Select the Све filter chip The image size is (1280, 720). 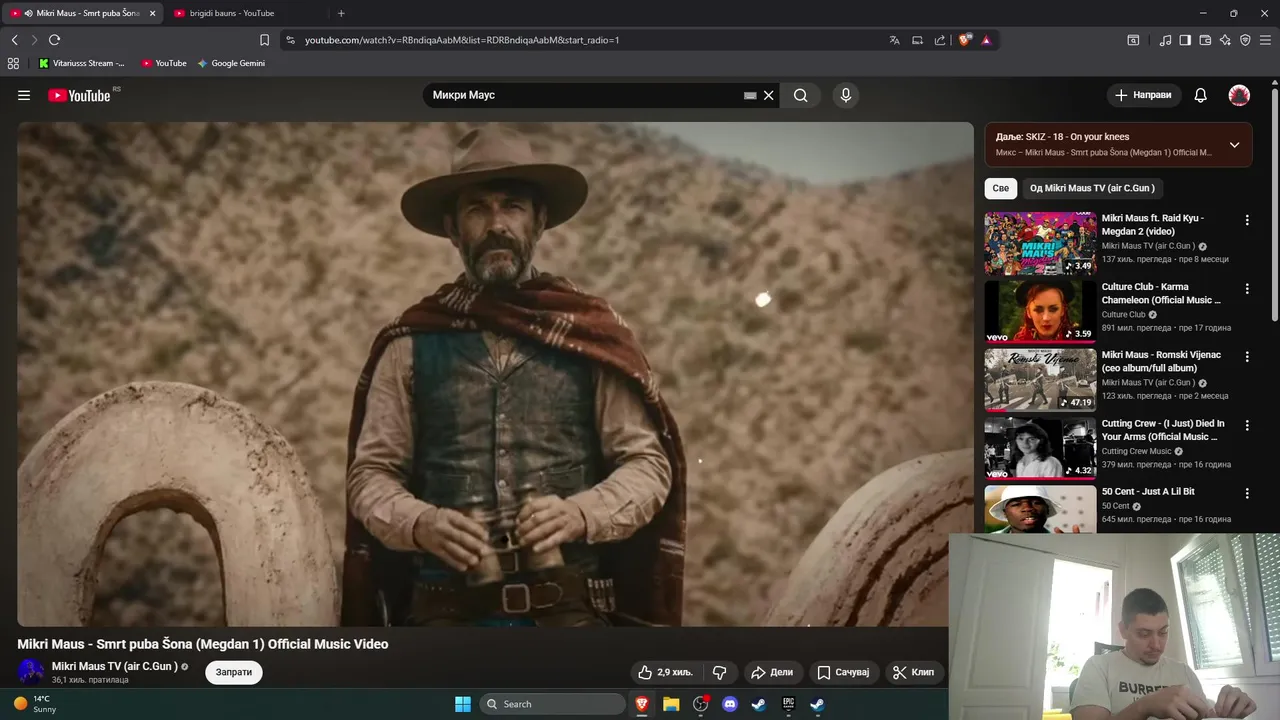click(x=1001, y=188)
